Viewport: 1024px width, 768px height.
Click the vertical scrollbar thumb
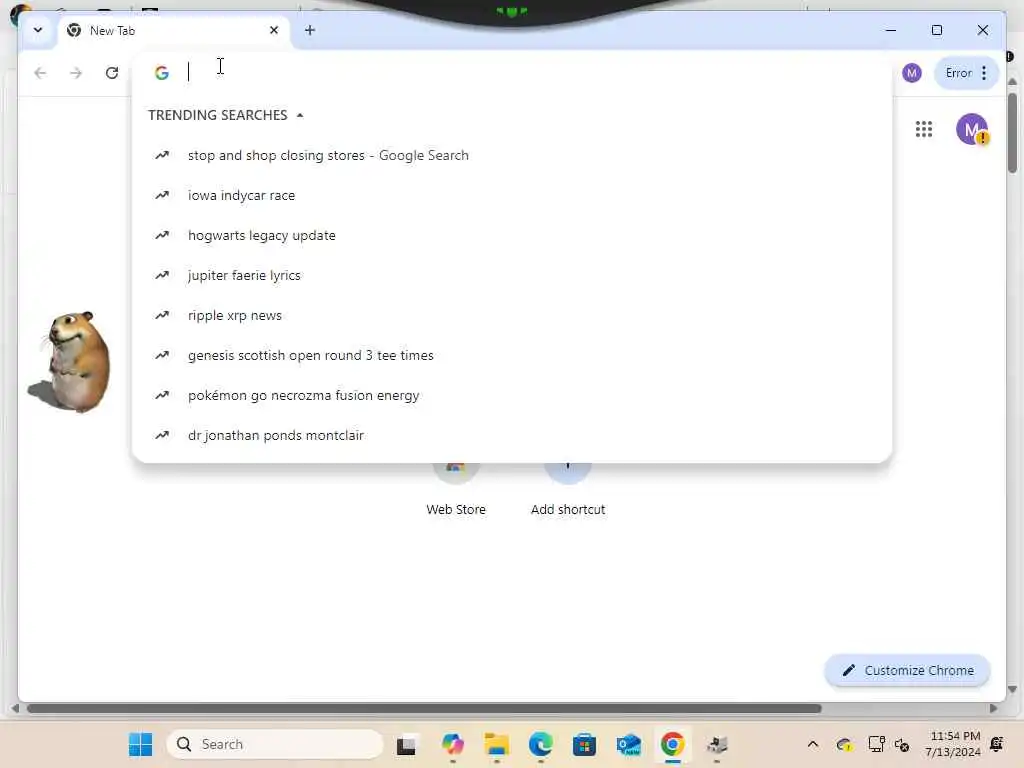[1012, 133]
